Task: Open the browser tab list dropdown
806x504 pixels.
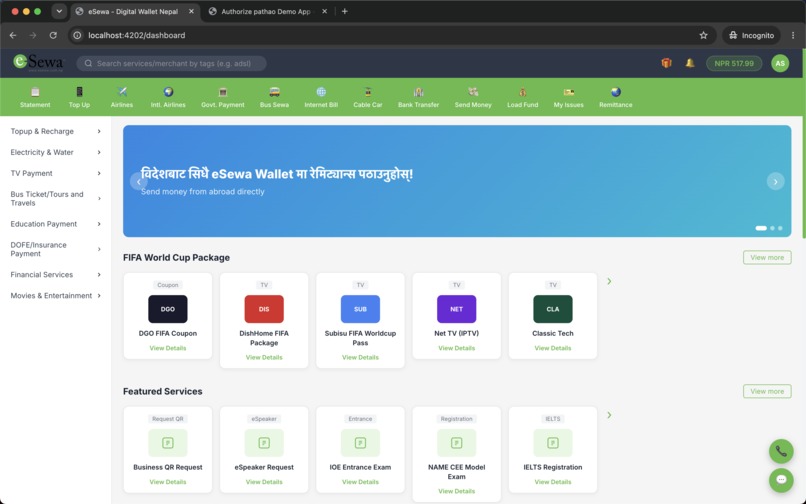Action: click(x=59, y=11)
